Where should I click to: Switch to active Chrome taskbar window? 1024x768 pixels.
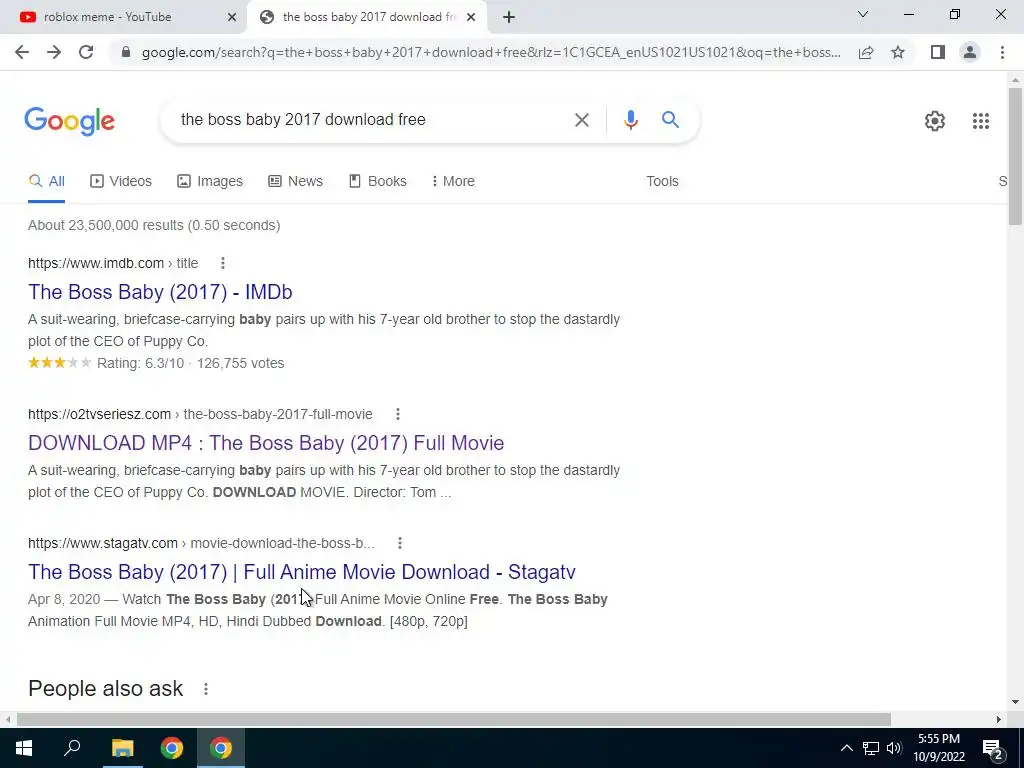click(x=221, y=748)
